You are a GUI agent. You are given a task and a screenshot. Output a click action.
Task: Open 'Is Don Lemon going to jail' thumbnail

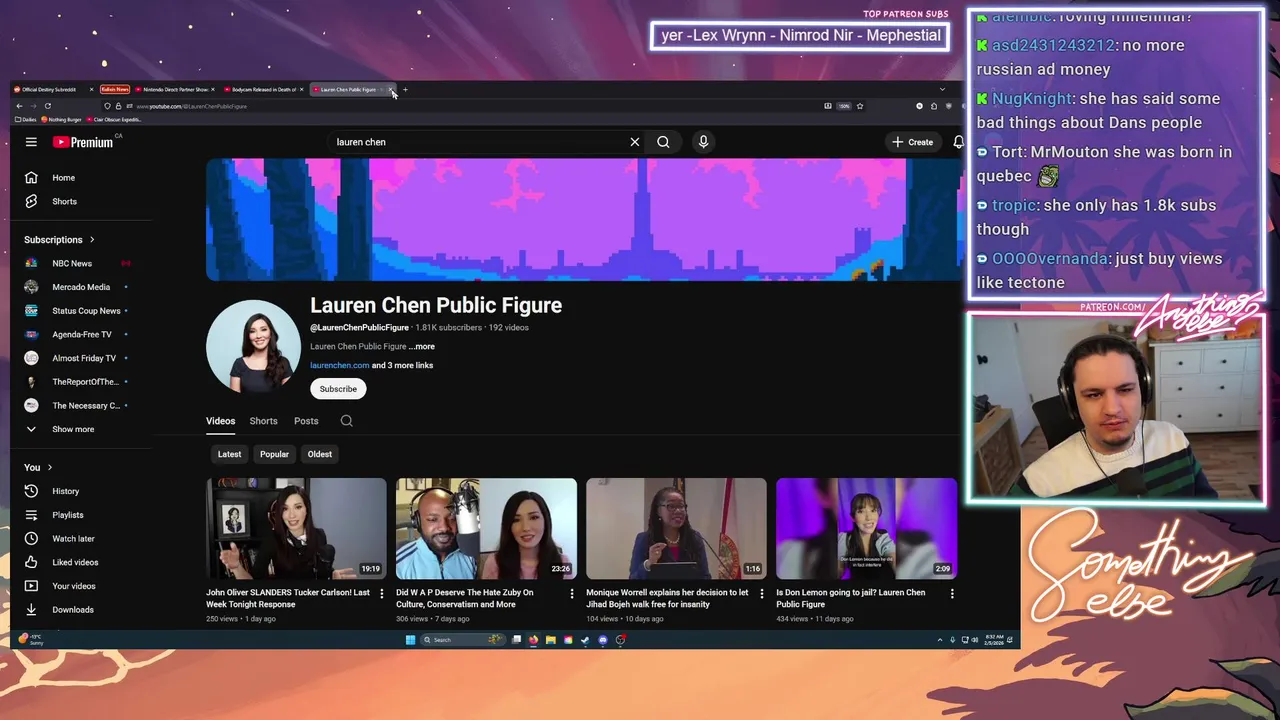(x=866, y=528)
